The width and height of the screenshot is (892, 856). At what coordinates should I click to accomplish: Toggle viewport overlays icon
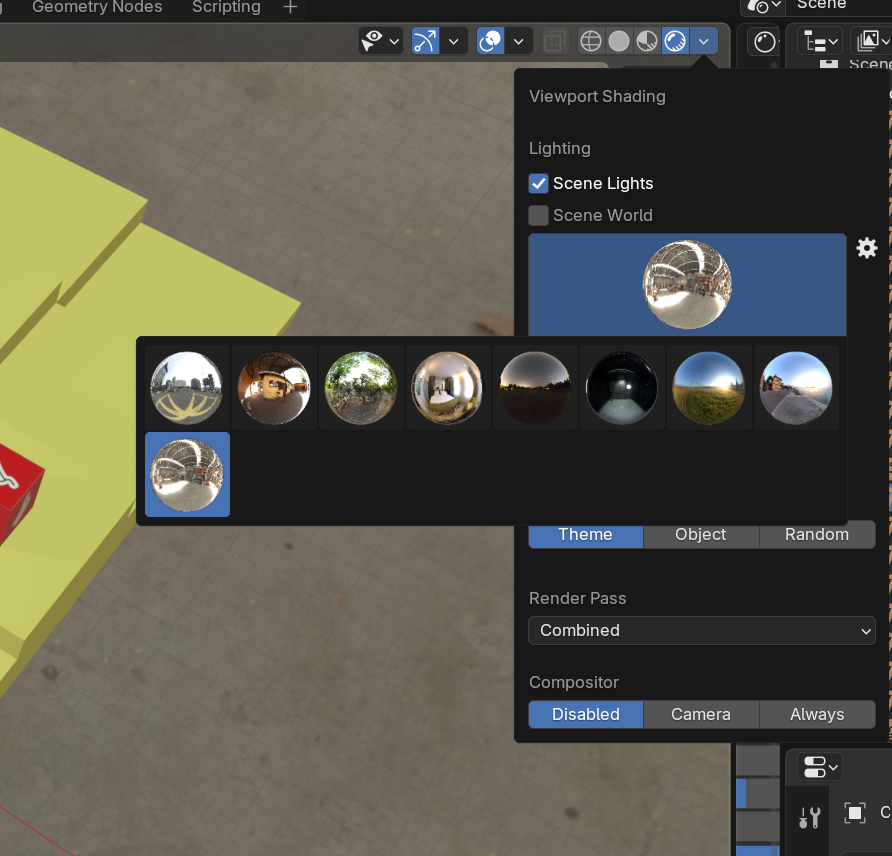[490, 41]
